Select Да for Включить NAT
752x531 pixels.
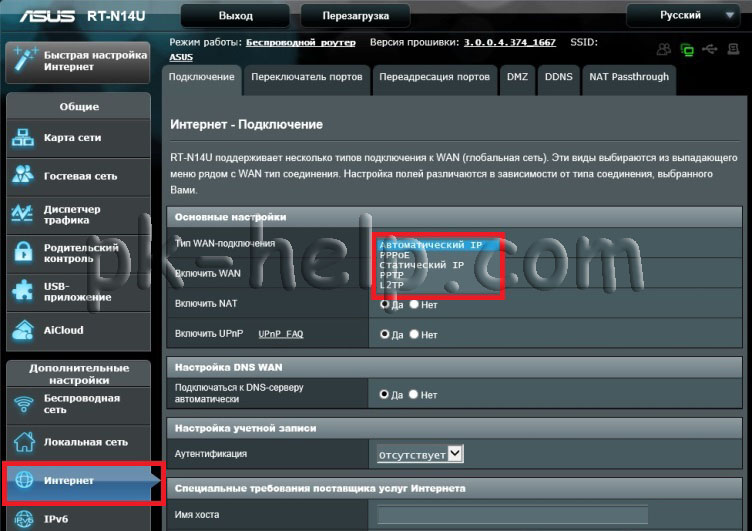384,304
